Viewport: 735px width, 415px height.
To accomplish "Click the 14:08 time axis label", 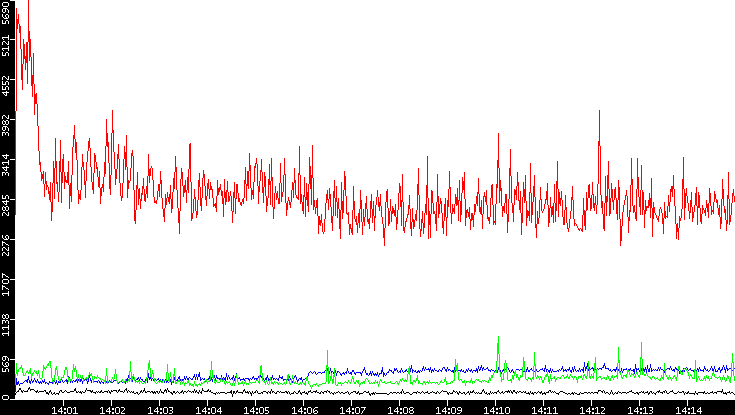I will click(399, 410).
